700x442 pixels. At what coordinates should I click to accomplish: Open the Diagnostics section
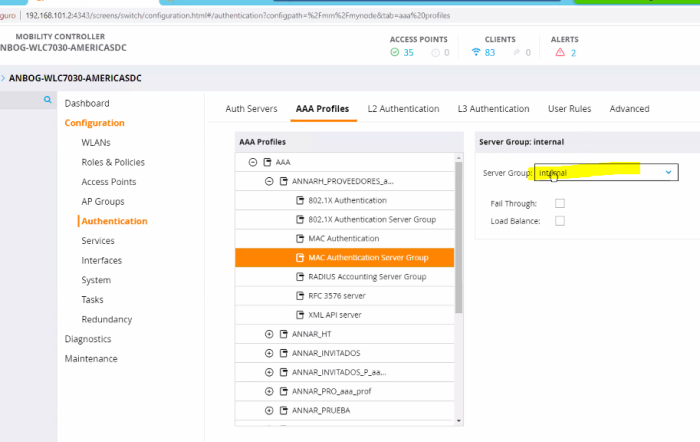coord(88,339)
